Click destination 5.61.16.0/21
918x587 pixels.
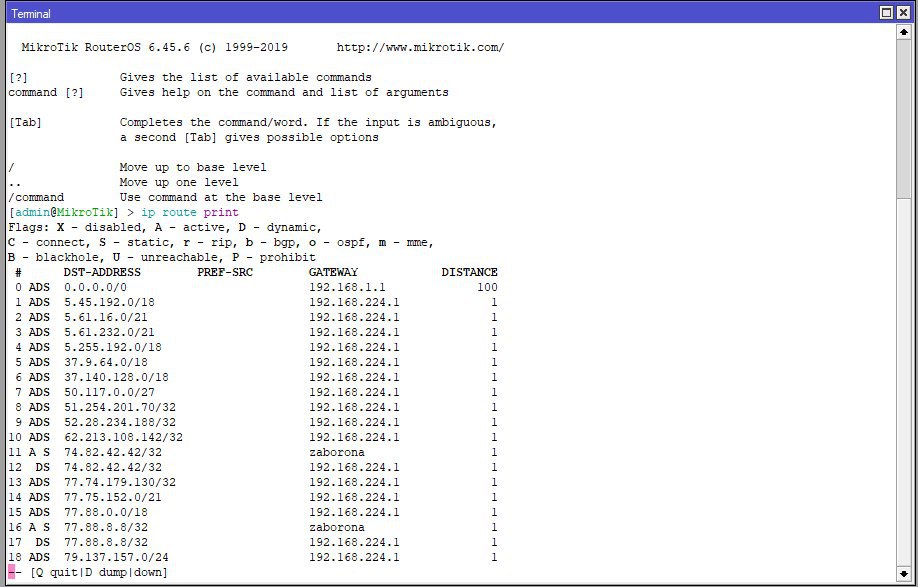pyautogui.click(x=105, y=317)
